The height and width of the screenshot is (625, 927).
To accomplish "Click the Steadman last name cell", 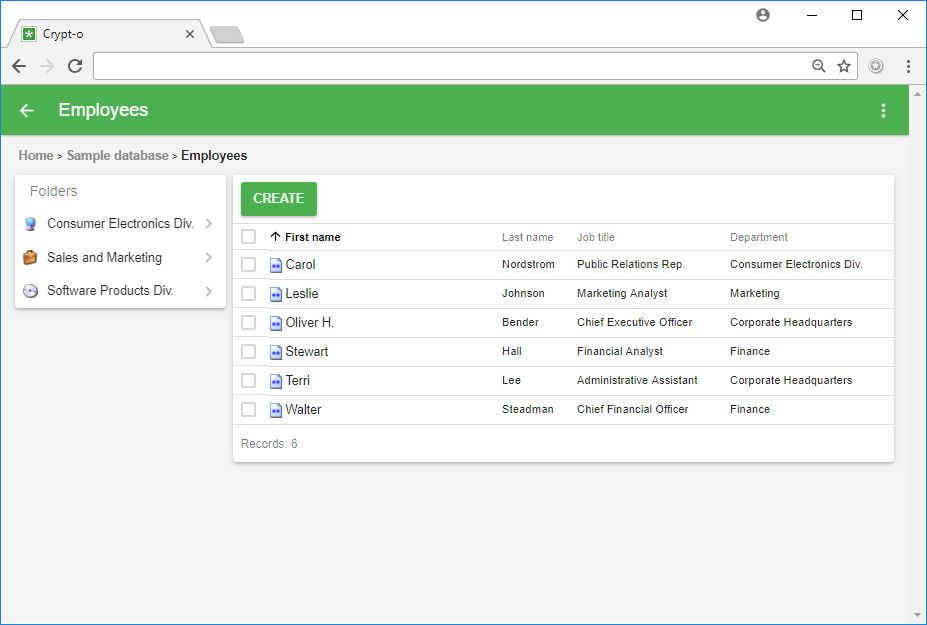I will (527, 409).
